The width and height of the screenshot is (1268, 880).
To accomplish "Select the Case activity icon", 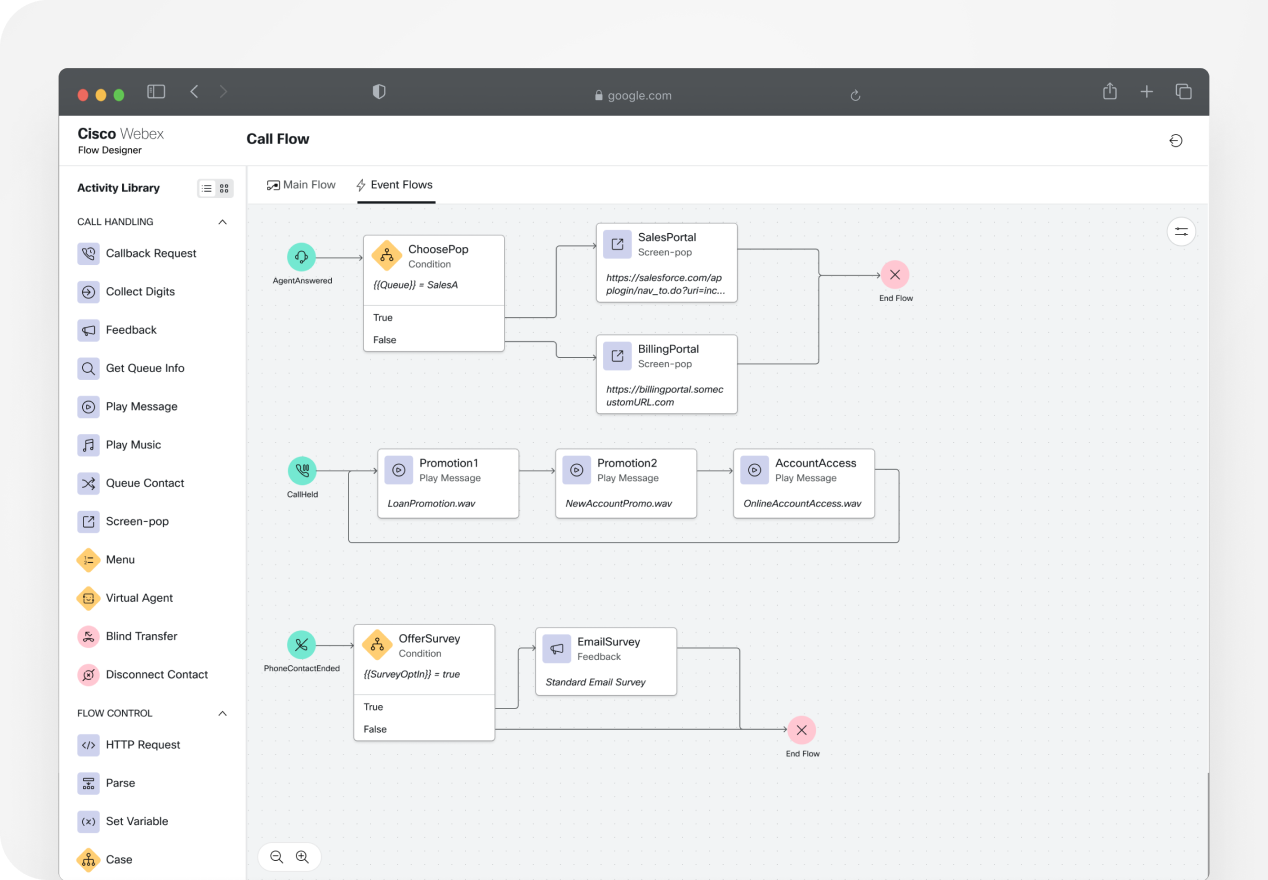I will [x=88, y=860].
